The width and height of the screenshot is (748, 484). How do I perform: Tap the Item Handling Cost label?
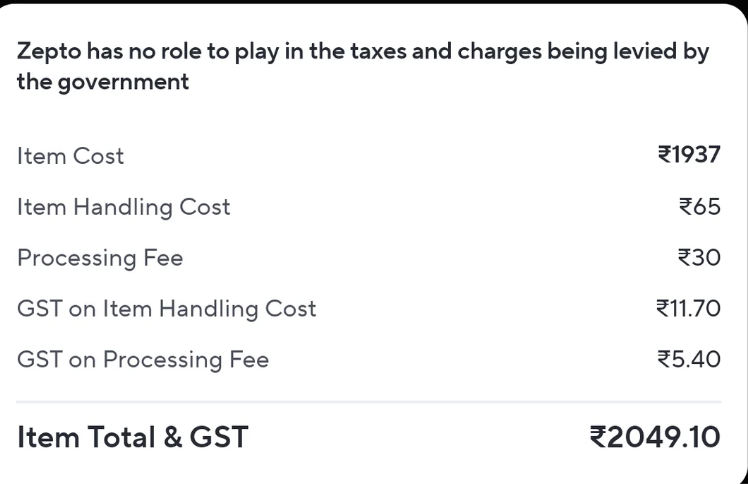123,207
